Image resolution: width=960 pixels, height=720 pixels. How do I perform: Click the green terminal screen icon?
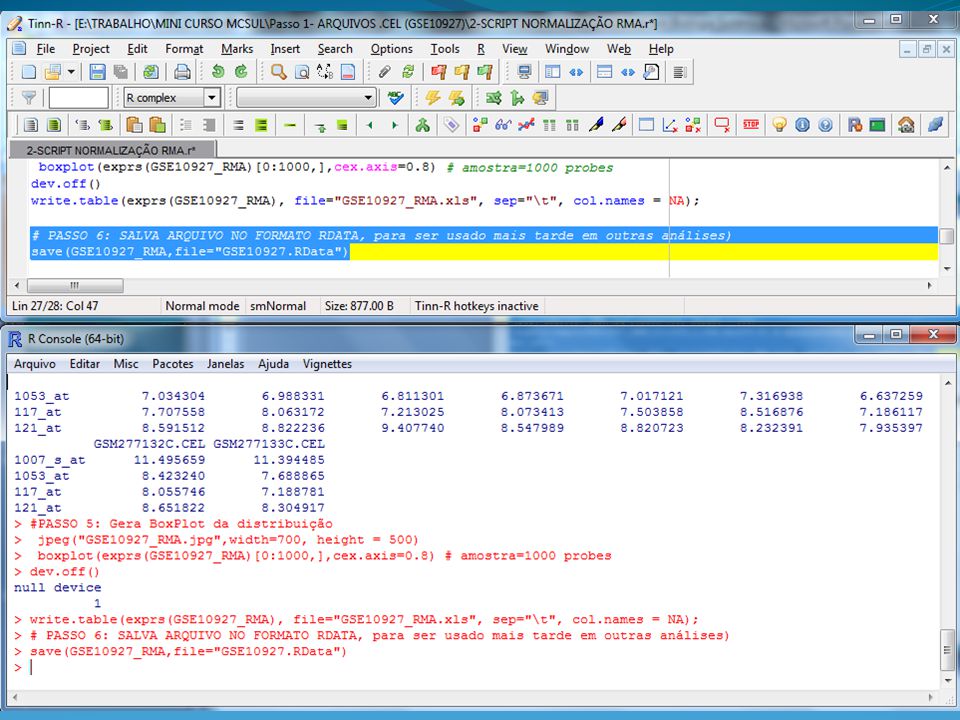point(877,125)
